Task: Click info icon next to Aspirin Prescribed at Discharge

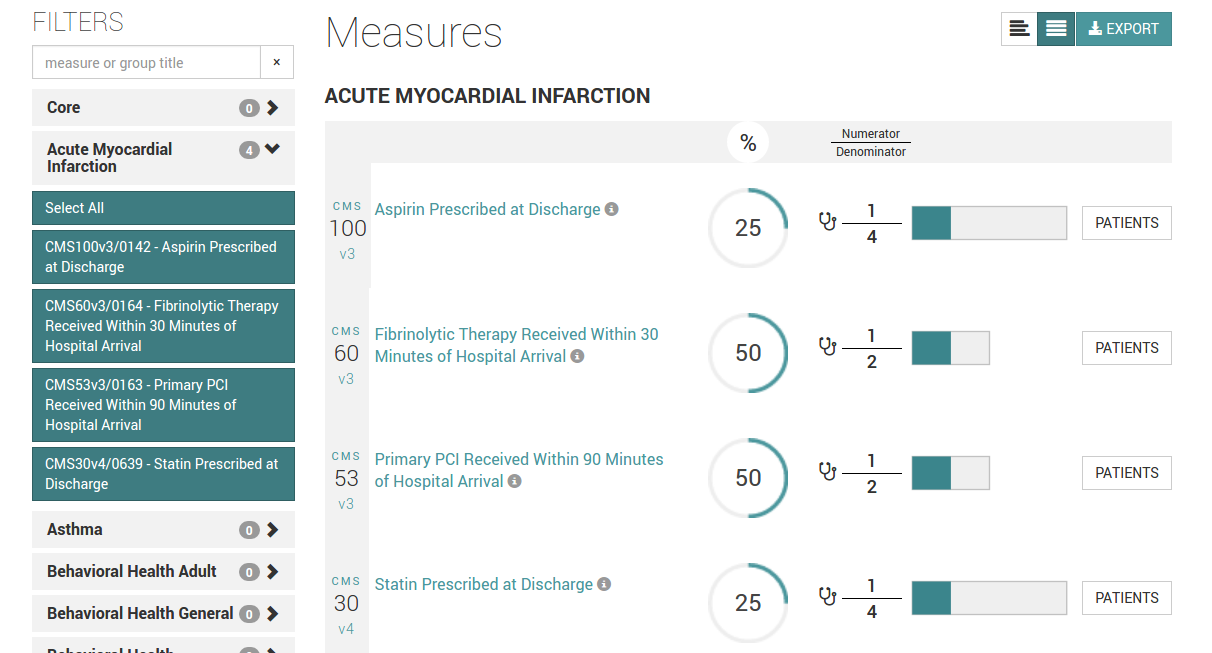Action: tap(612, 210)
